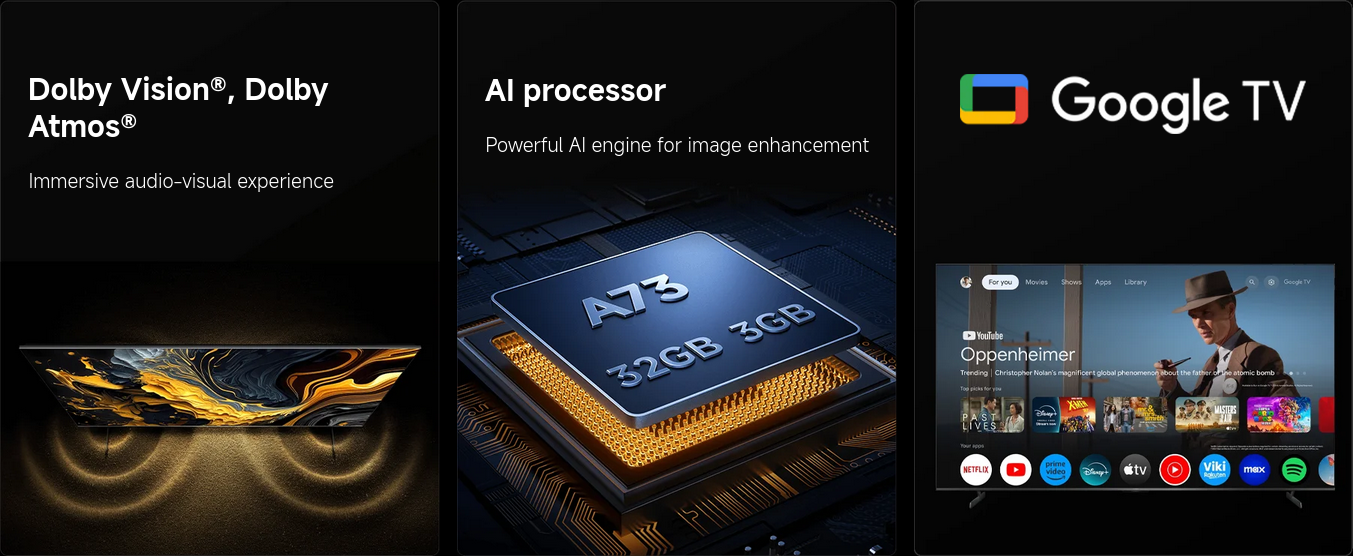Open the Prime Video app

coord(1055,469)
